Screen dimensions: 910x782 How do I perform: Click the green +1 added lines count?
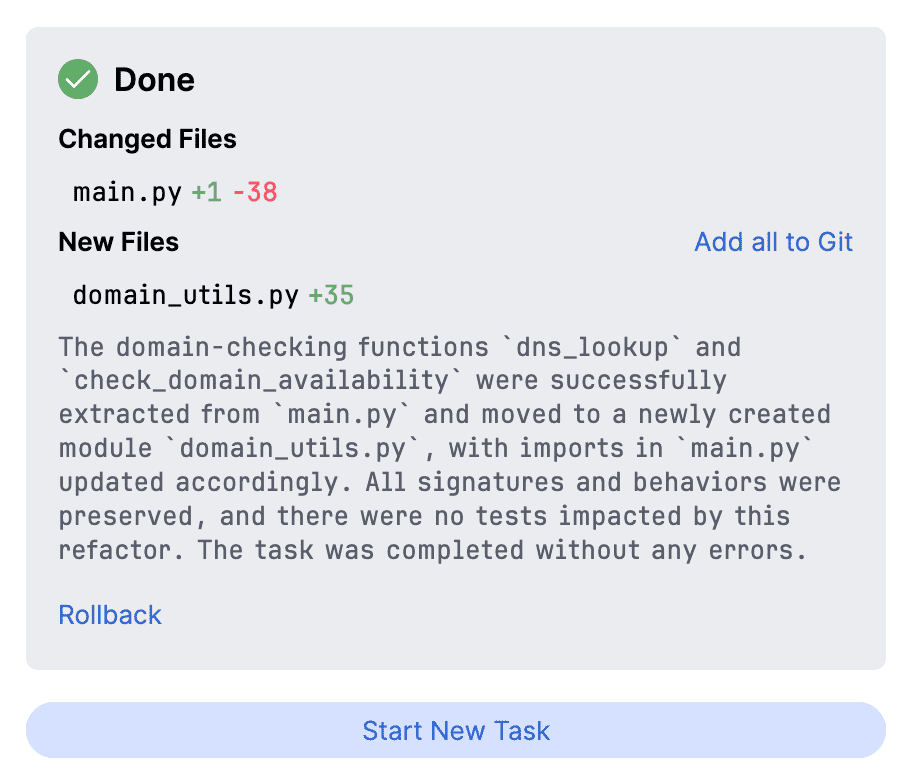(x=207, y=192)
